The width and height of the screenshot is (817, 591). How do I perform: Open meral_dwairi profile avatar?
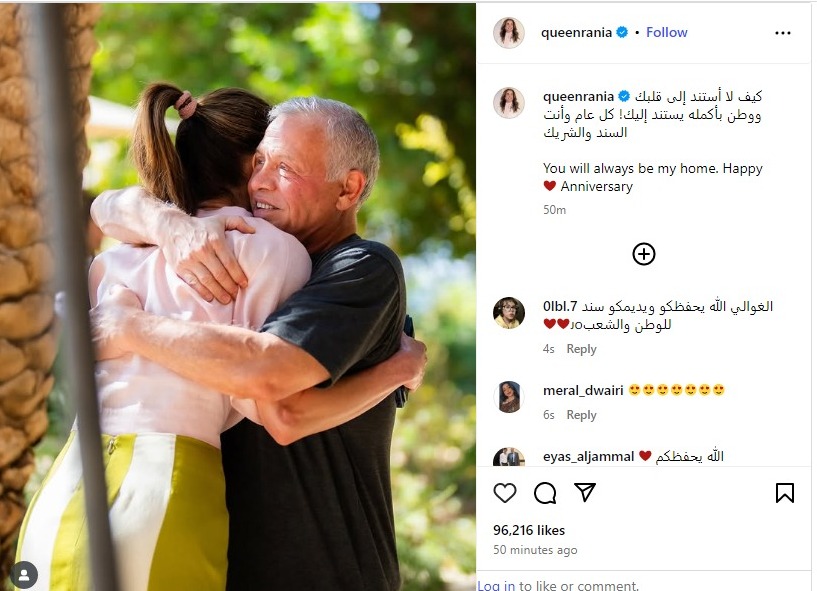[x=509, y=397]
